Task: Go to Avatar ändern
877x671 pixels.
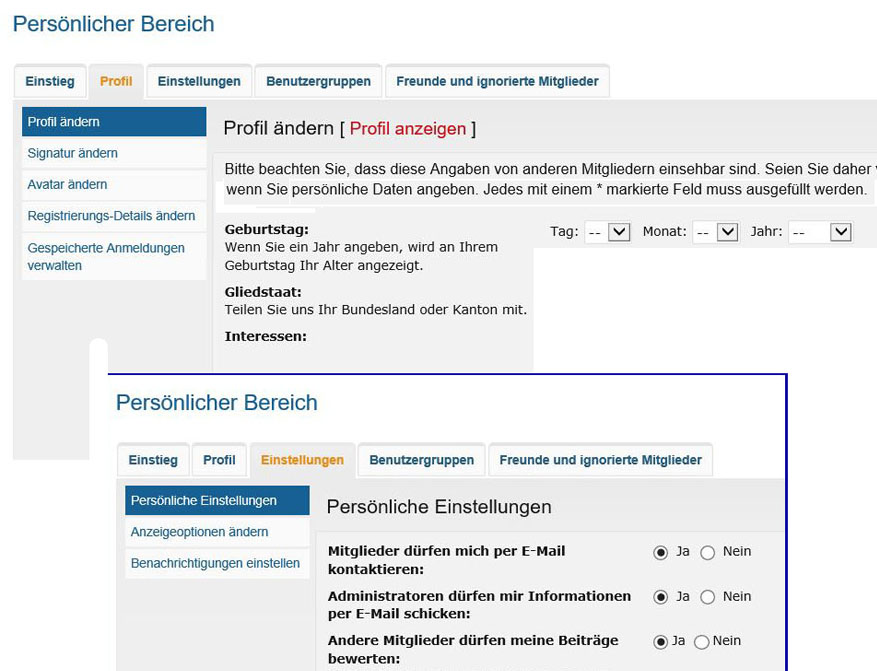Action: [68, 185]
